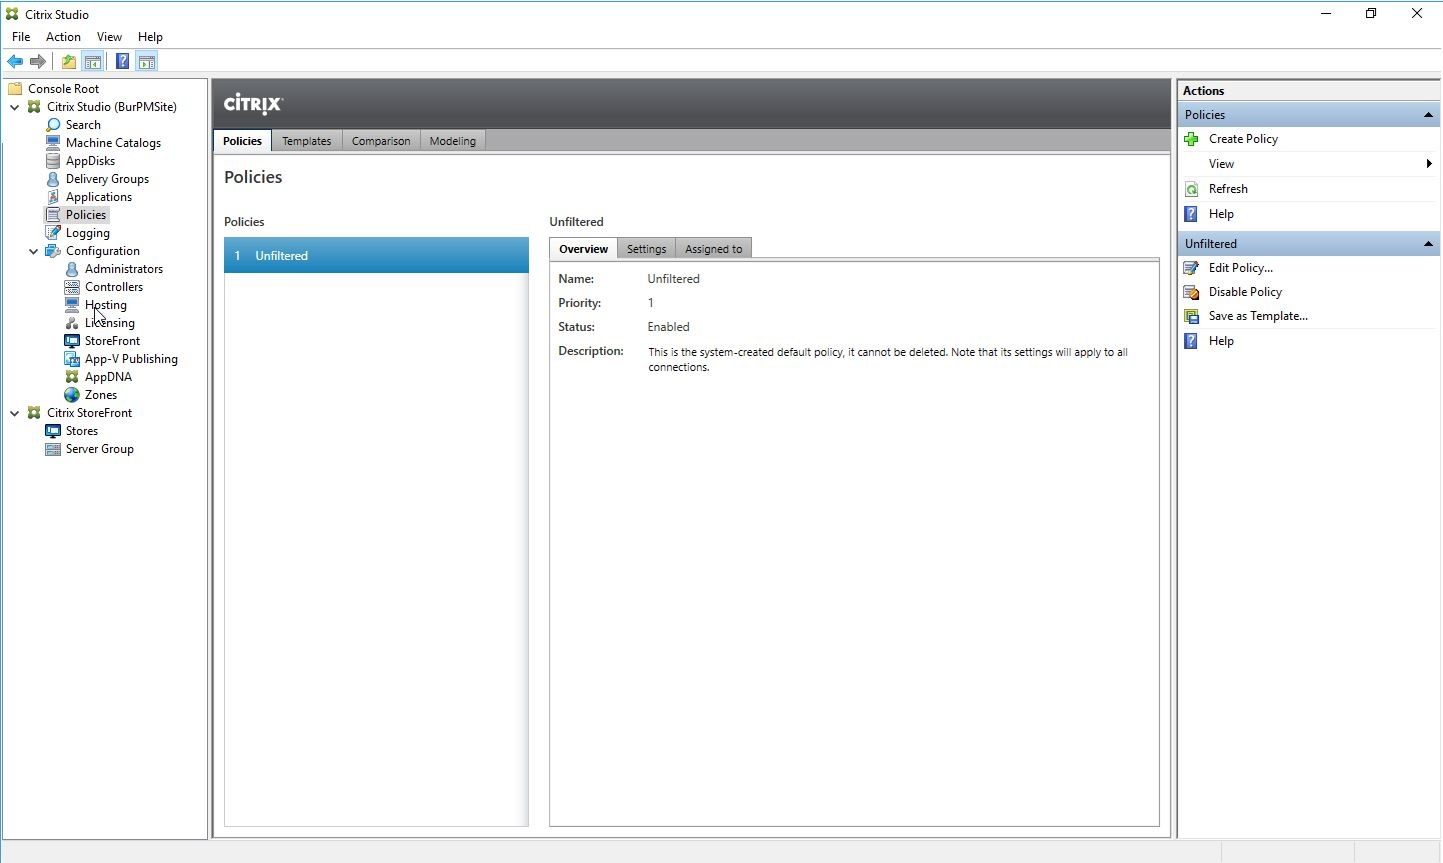Click Create Policy action
This screenshot has width=1443, height=863.
[x=1243, y=139]
